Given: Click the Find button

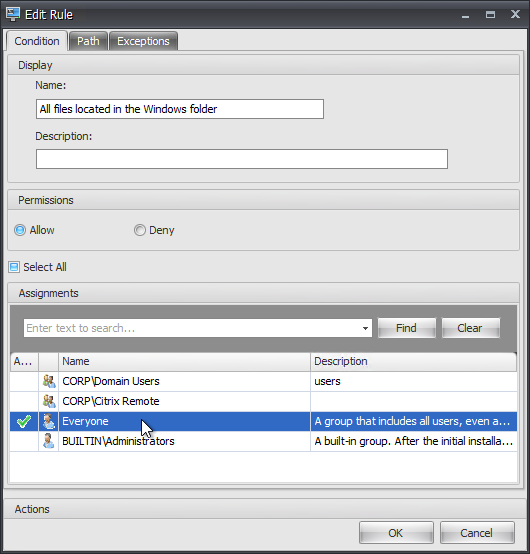Looking at the screenshot, I should click(x=407, y=328).
